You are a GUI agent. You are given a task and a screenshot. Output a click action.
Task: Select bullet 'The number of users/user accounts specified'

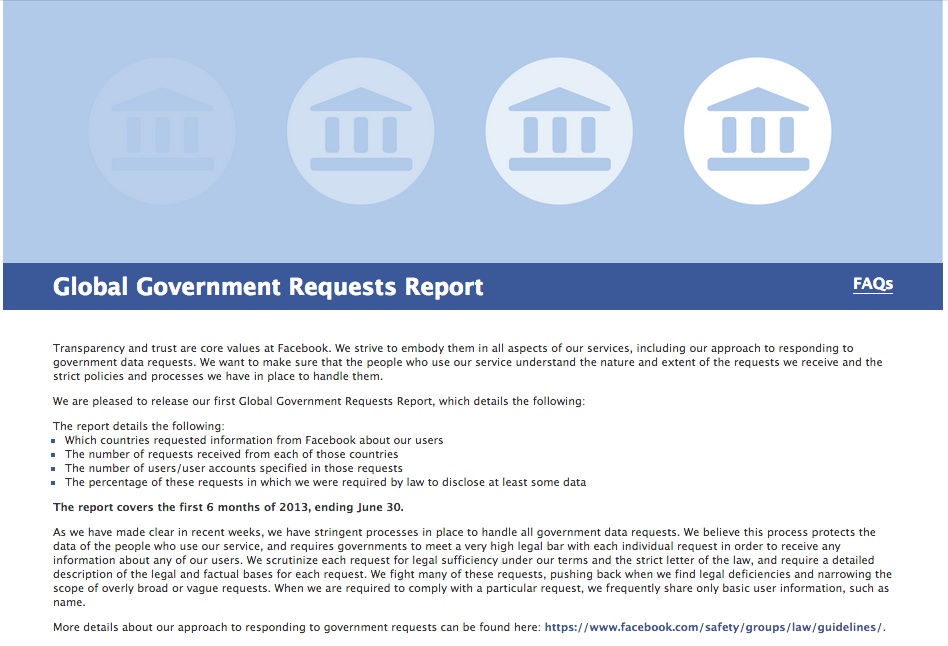233,468
